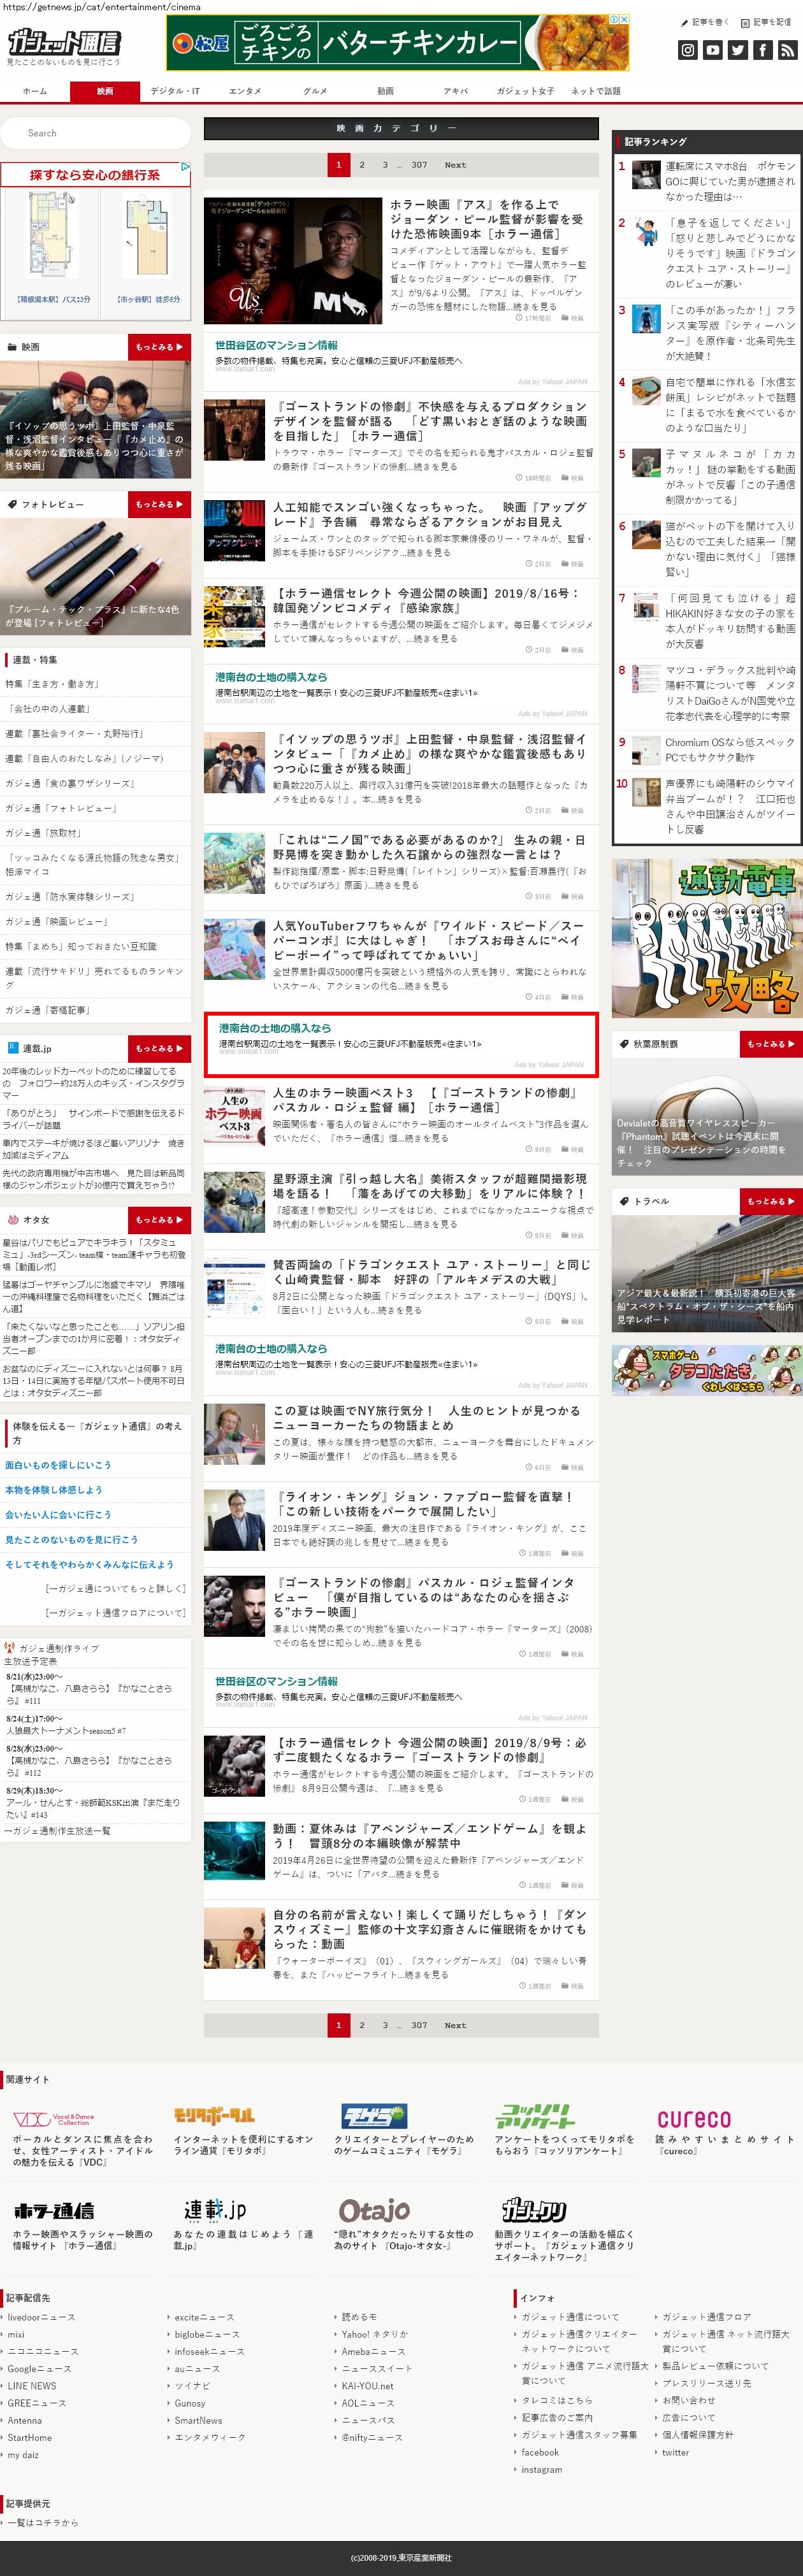
Task: Open article 『ライオン・キング』ジョン・ファブロー監督
Action: coord(423,1504)
